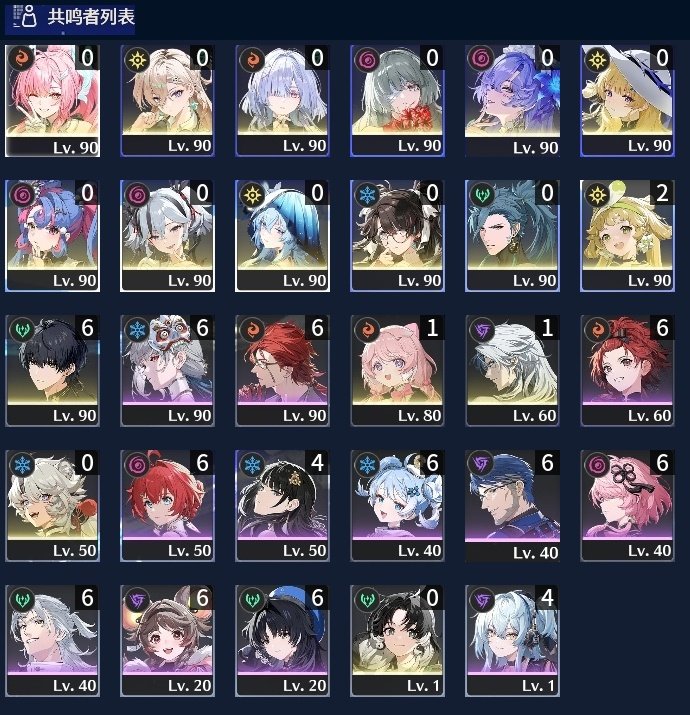
Task: Click the Aero element icon on the teal-haired Lv. 90 male
Action: click(482, 195)
